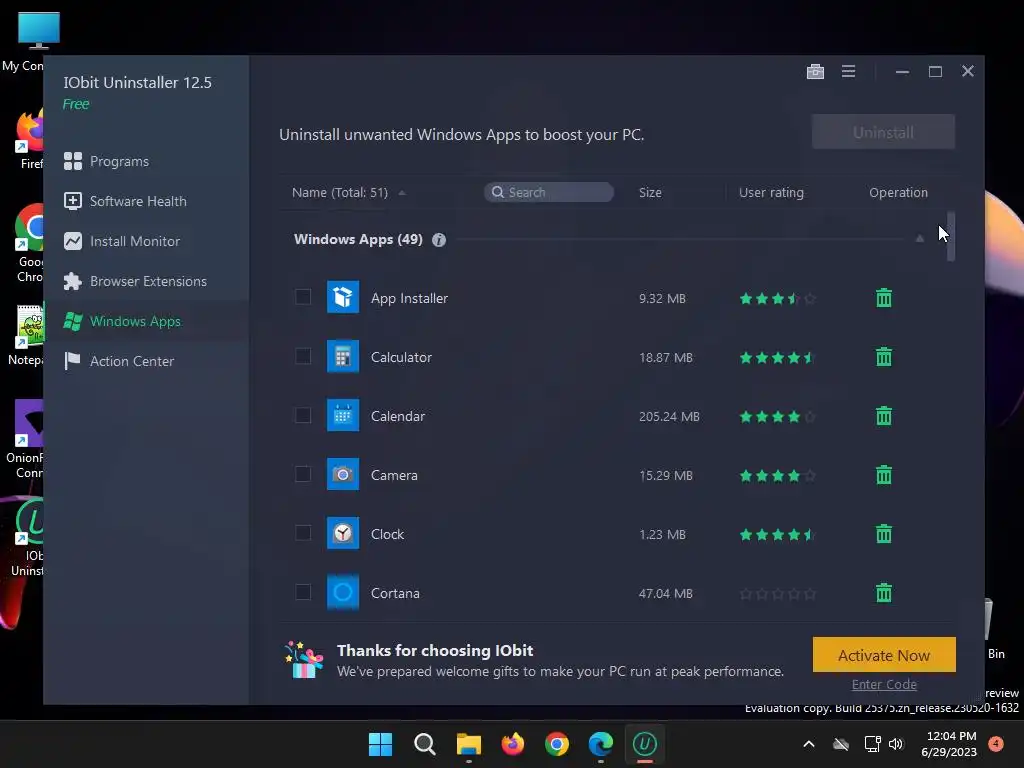
Task: Click the info icon beside Windows Apps (49)
Action: click(x=439, y=240)
